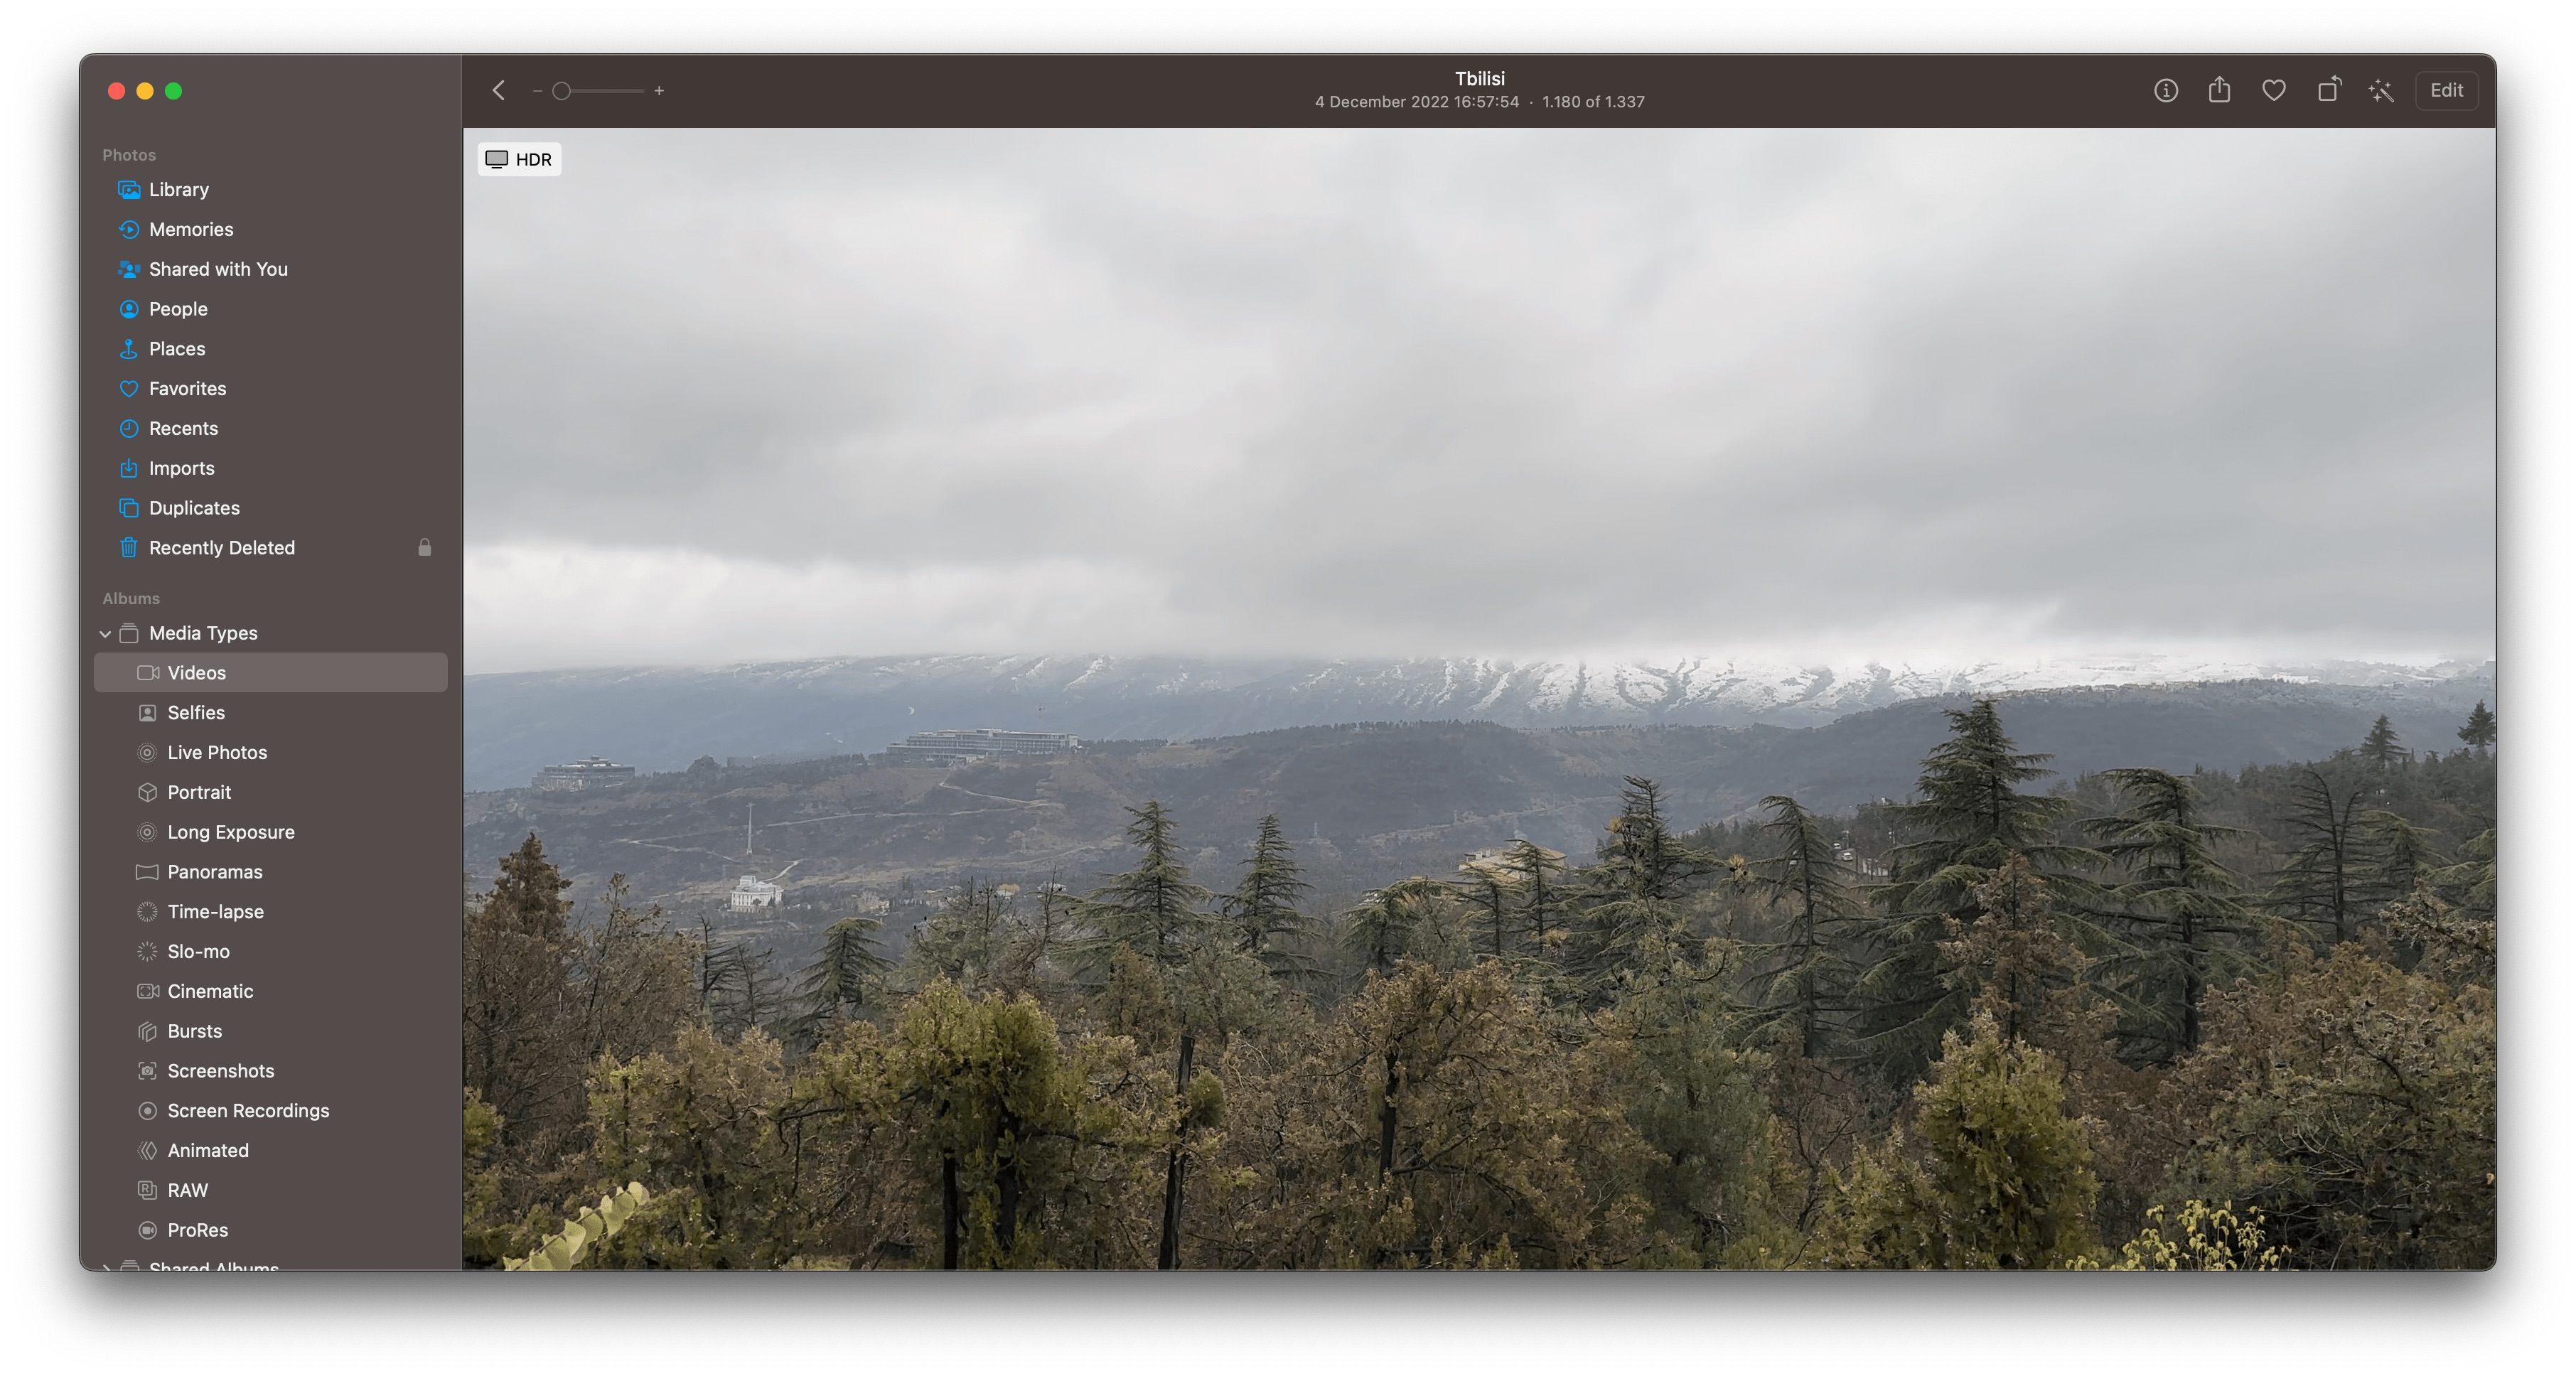2576x1376 pixels.
Task: Open the Memories sidebar item
Action: coord(190,228)
